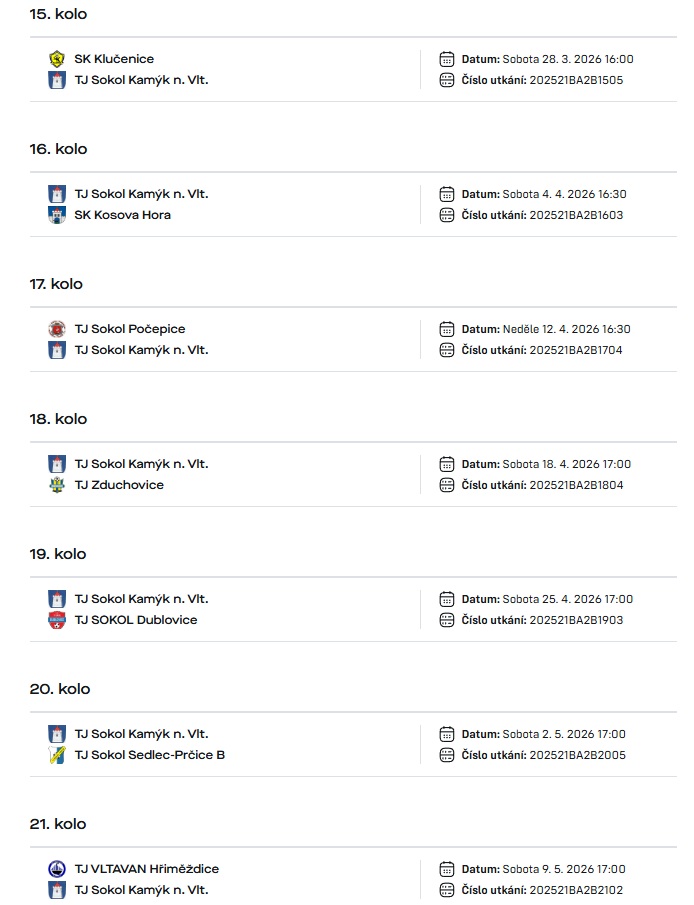
Task: Click the TJ Zduchovice club crest
Action: 57,485
